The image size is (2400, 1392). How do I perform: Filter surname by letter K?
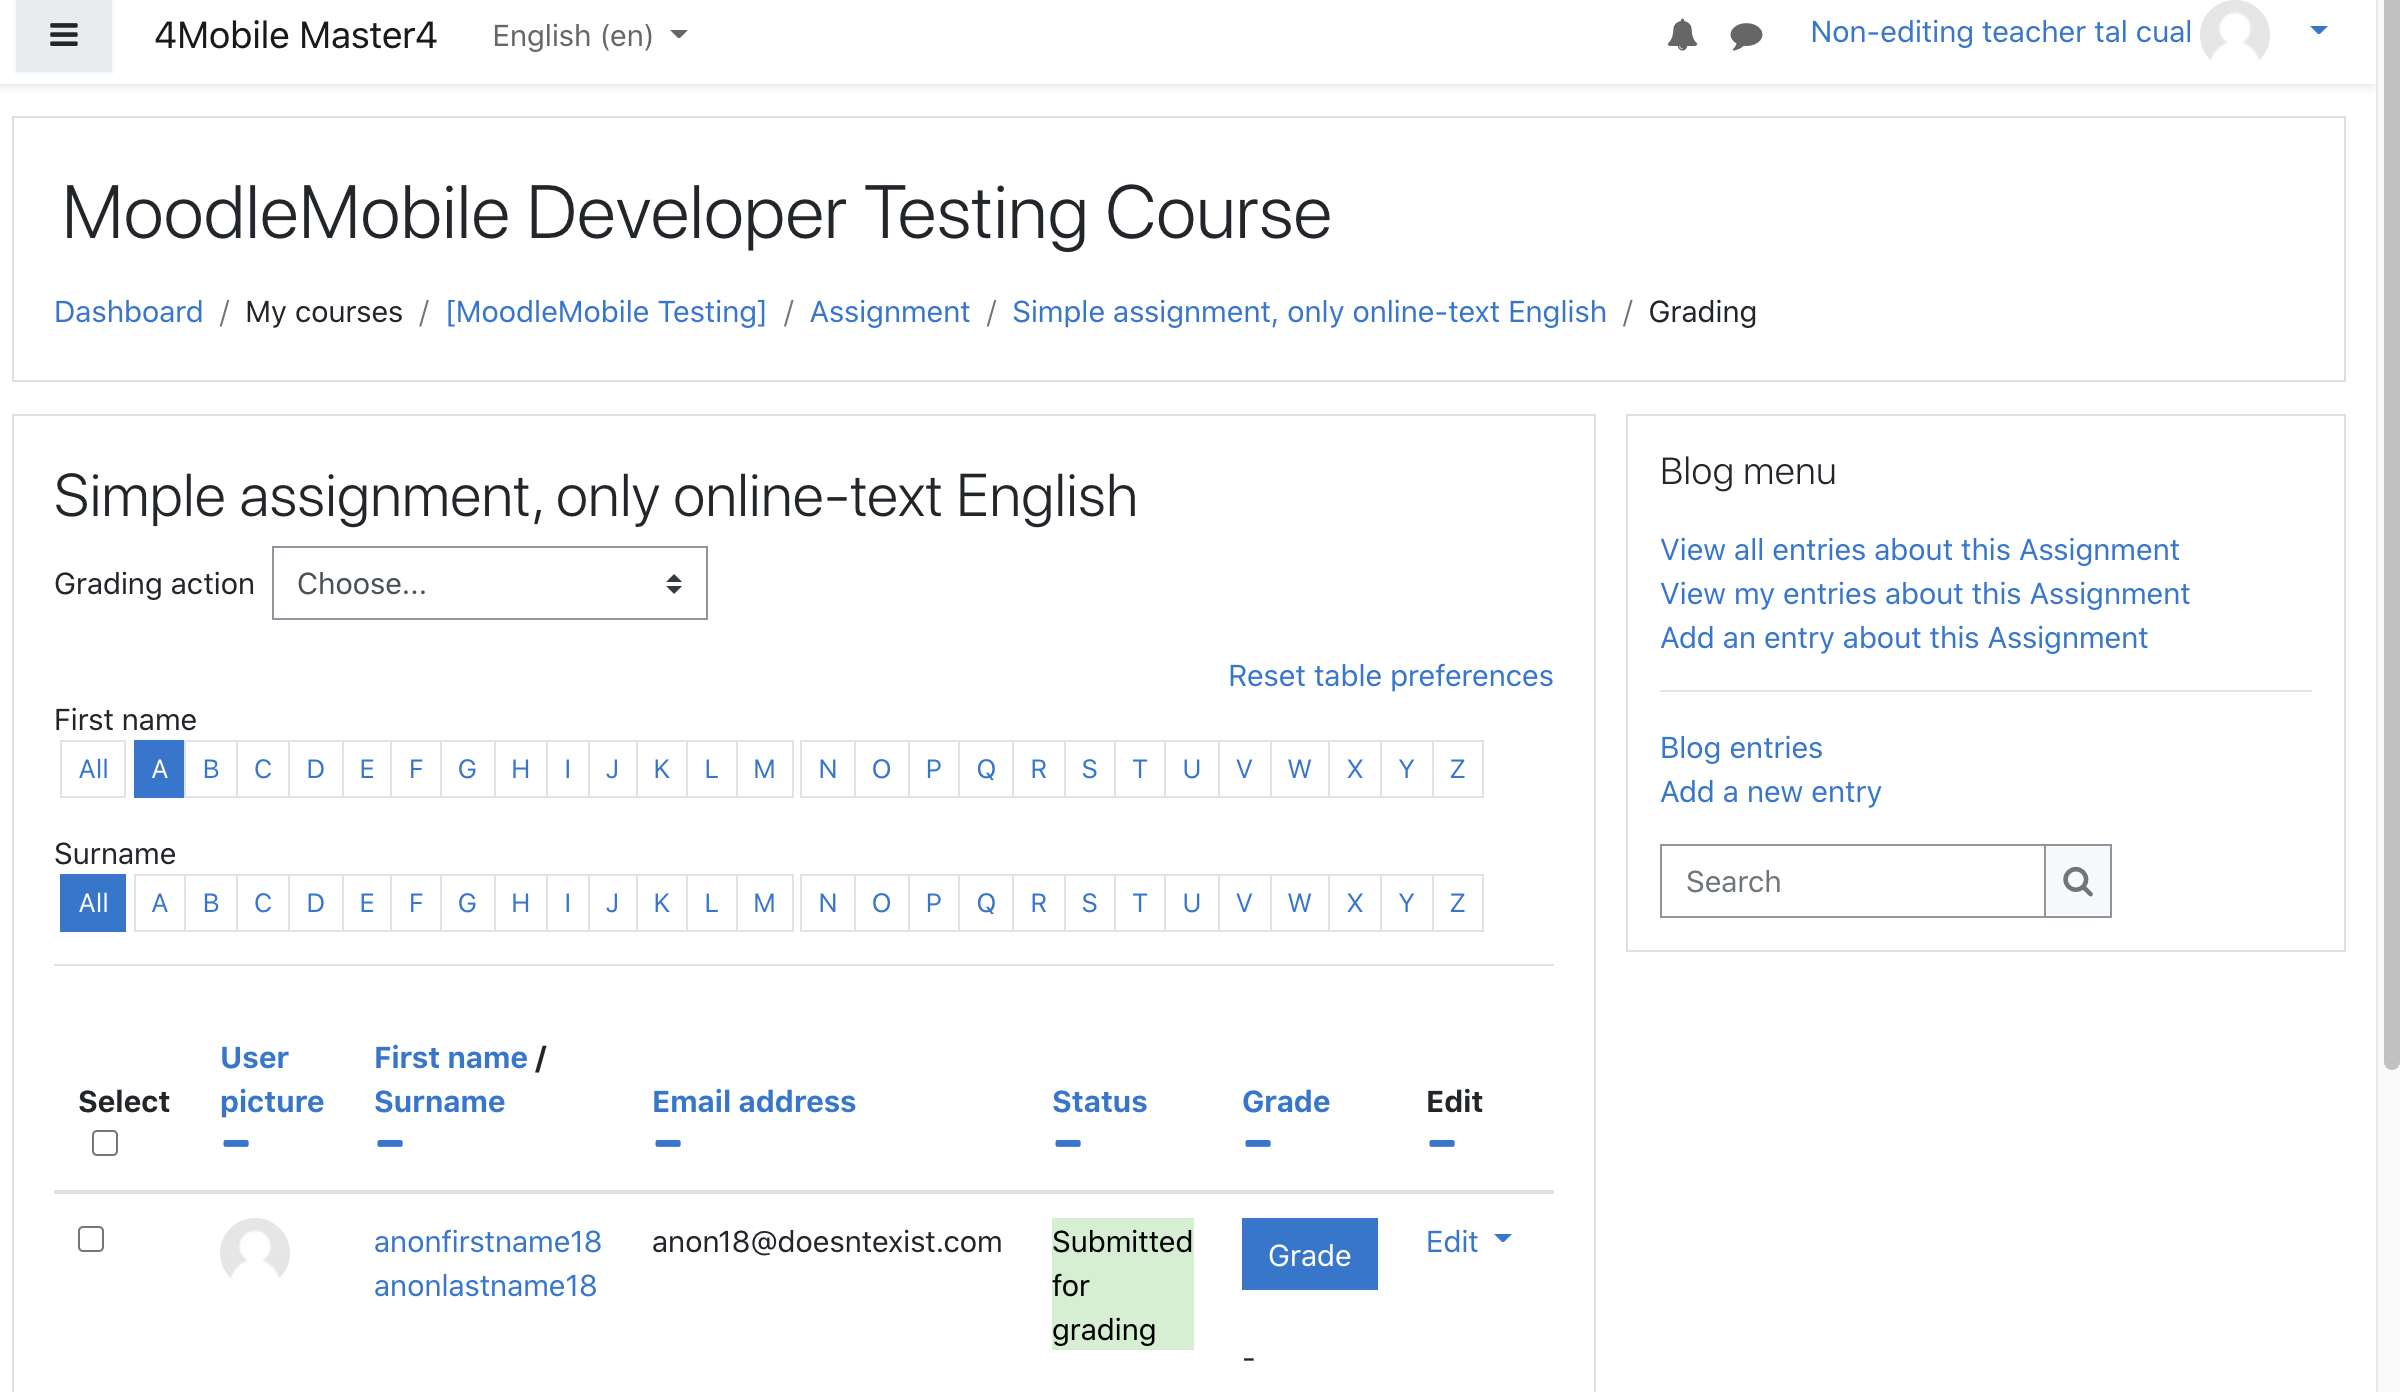662,903
